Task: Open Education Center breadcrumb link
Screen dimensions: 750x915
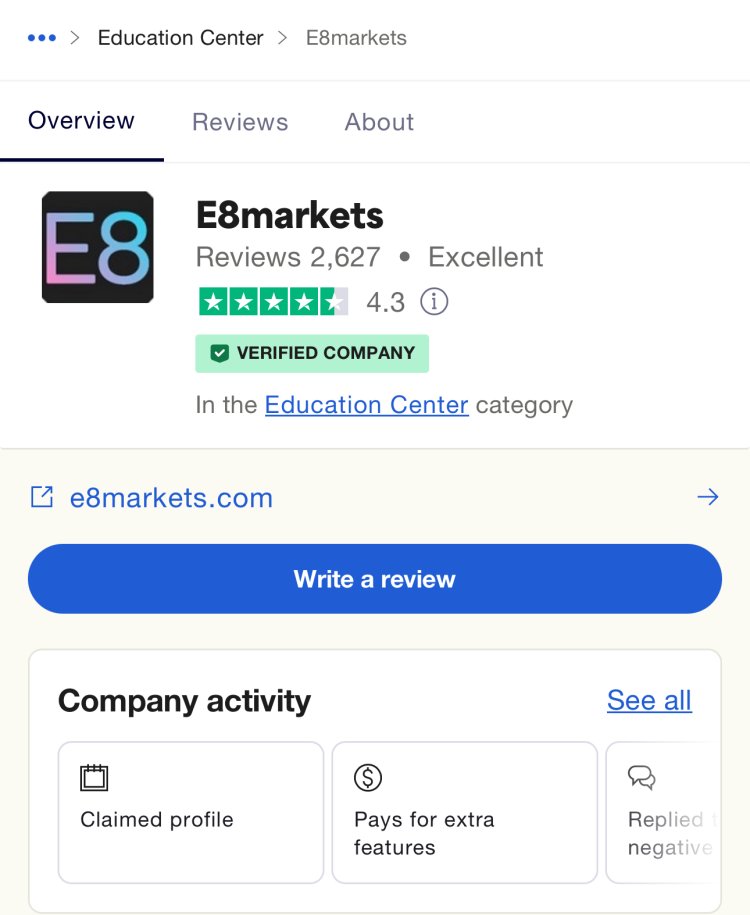Action: (x=180, y=38)
